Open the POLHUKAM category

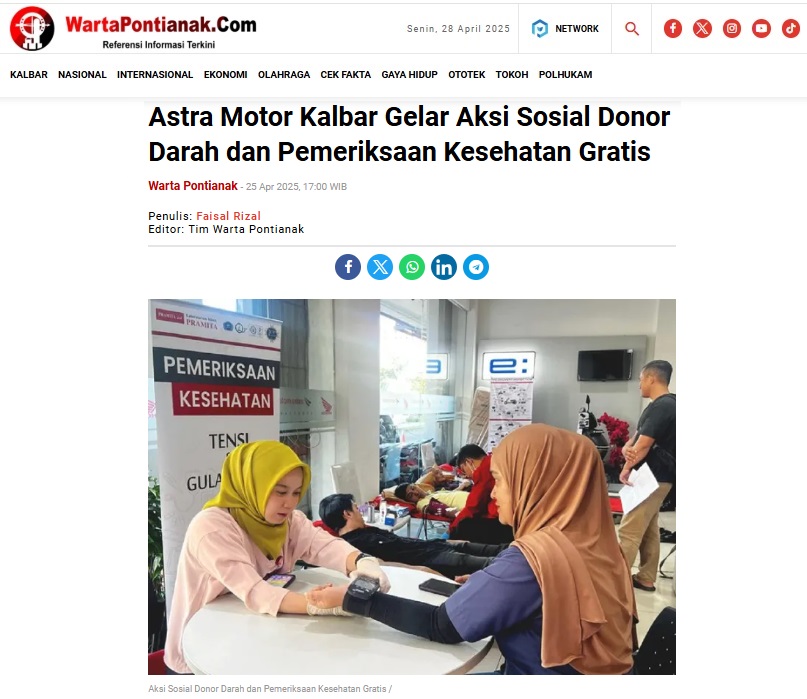point(565,75)
